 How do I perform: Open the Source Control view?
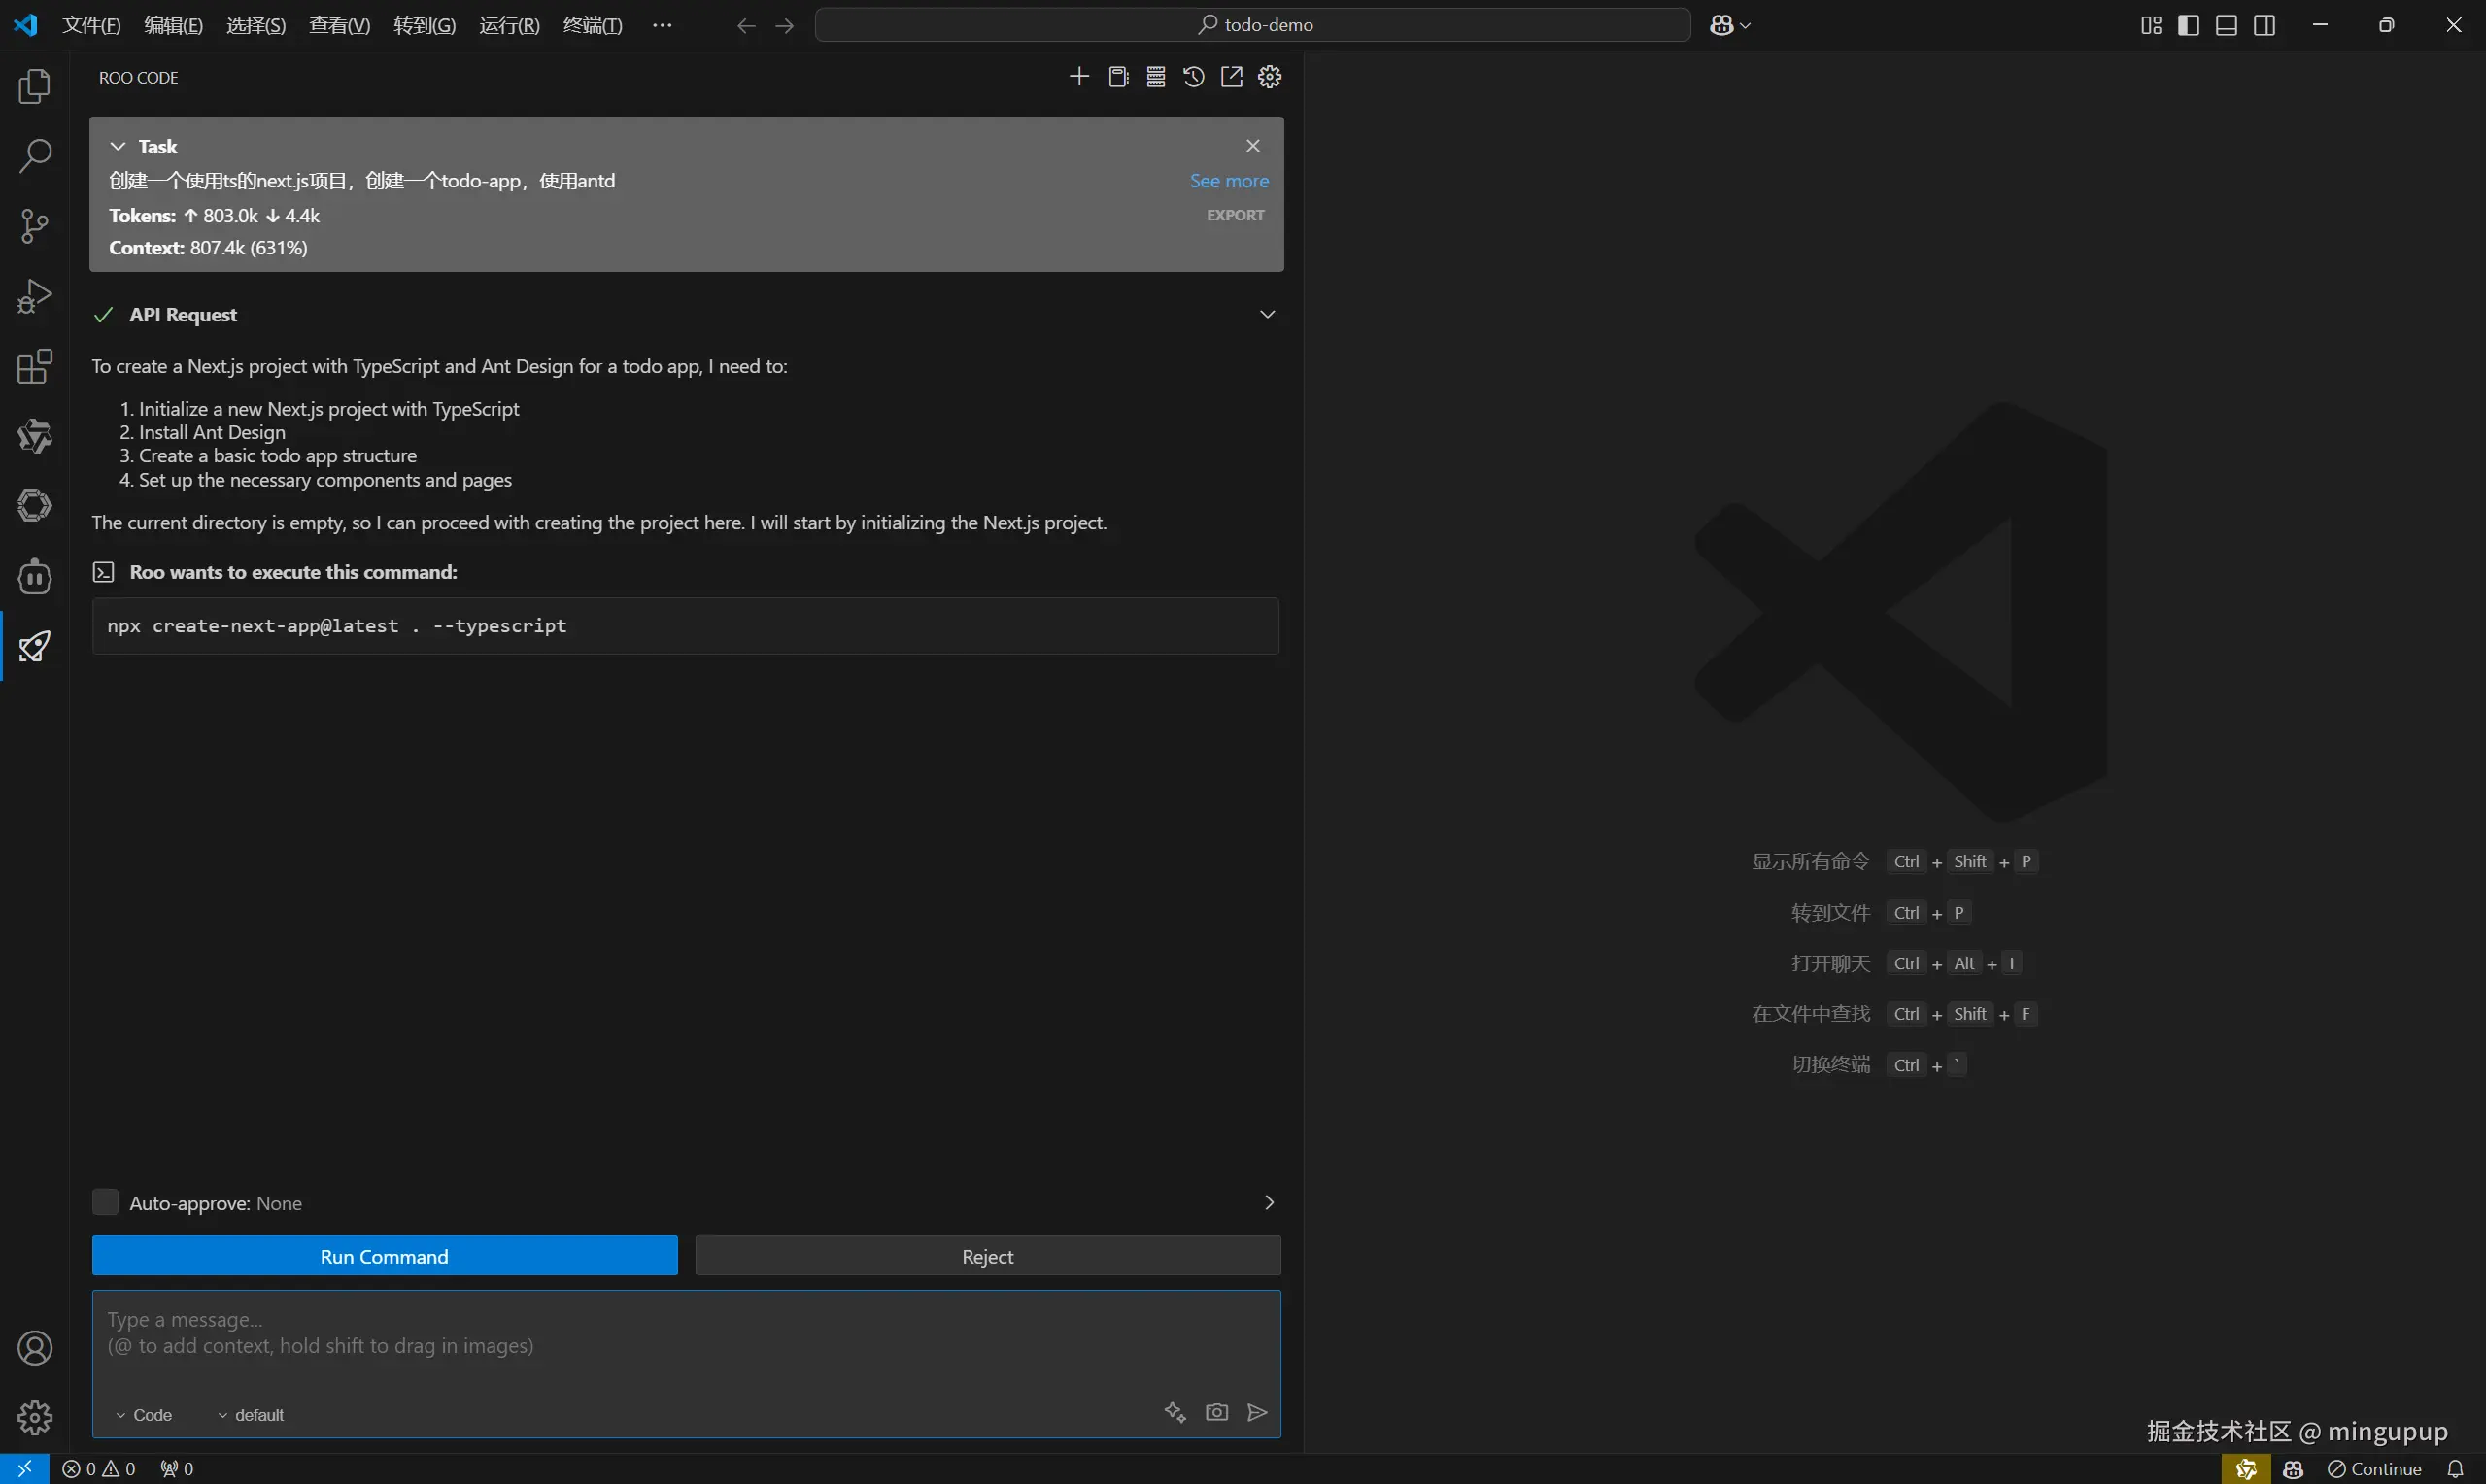pyautogui.click(x=35, y=226)
